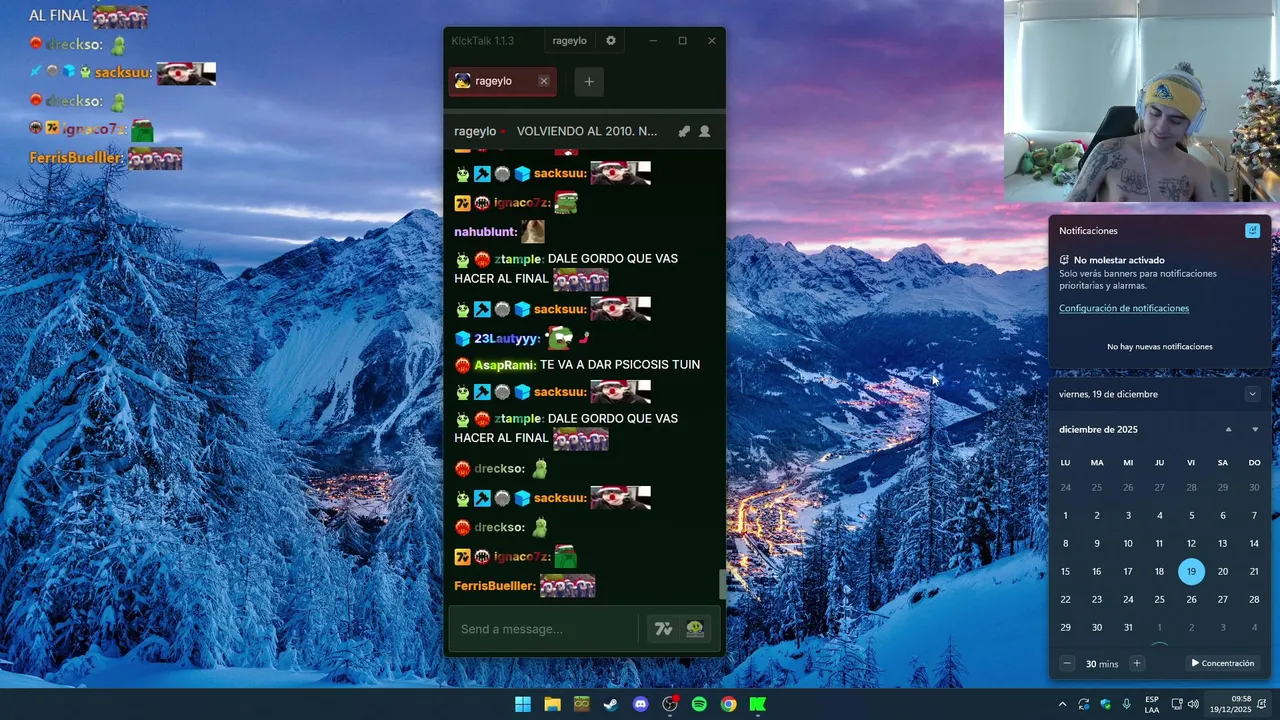The height and width of the screenshot is (720, 1280).
Task: Open KickTalk green K taskbar icon
Action: (x=758, y=704)
